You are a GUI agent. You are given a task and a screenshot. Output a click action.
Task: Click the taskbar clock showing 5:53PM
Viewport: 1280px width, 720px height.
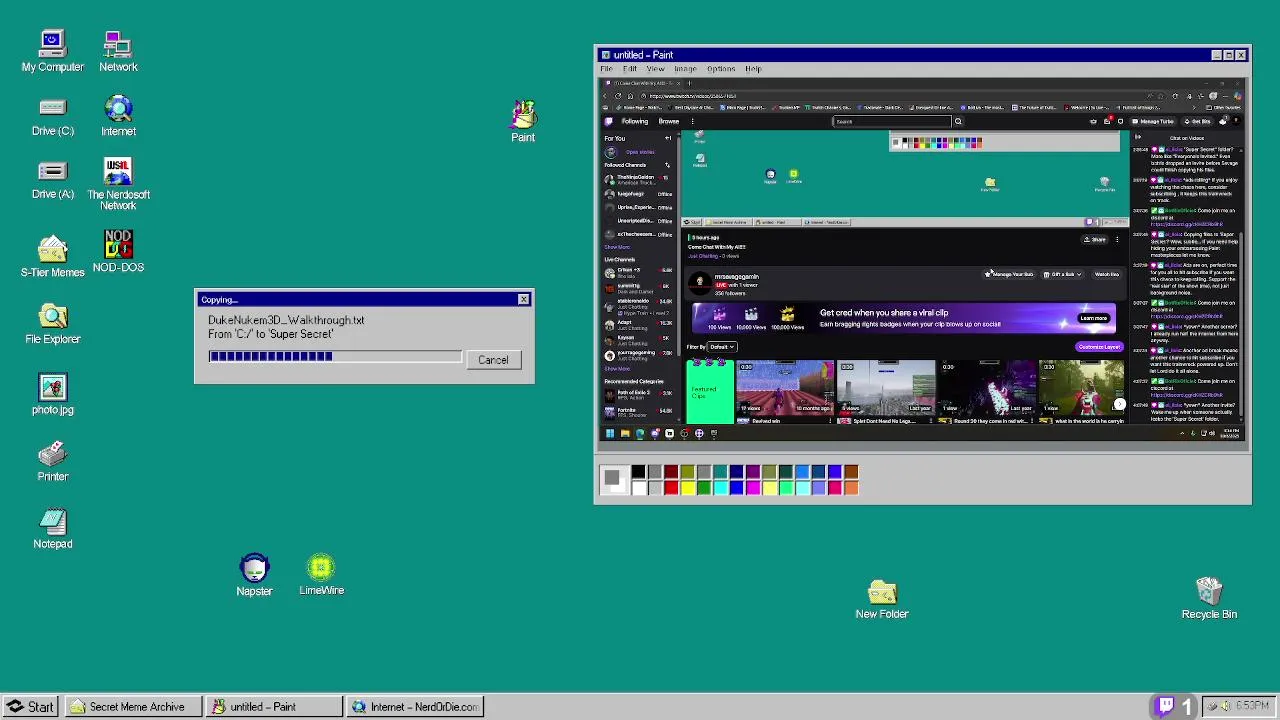click(1253, 707)
